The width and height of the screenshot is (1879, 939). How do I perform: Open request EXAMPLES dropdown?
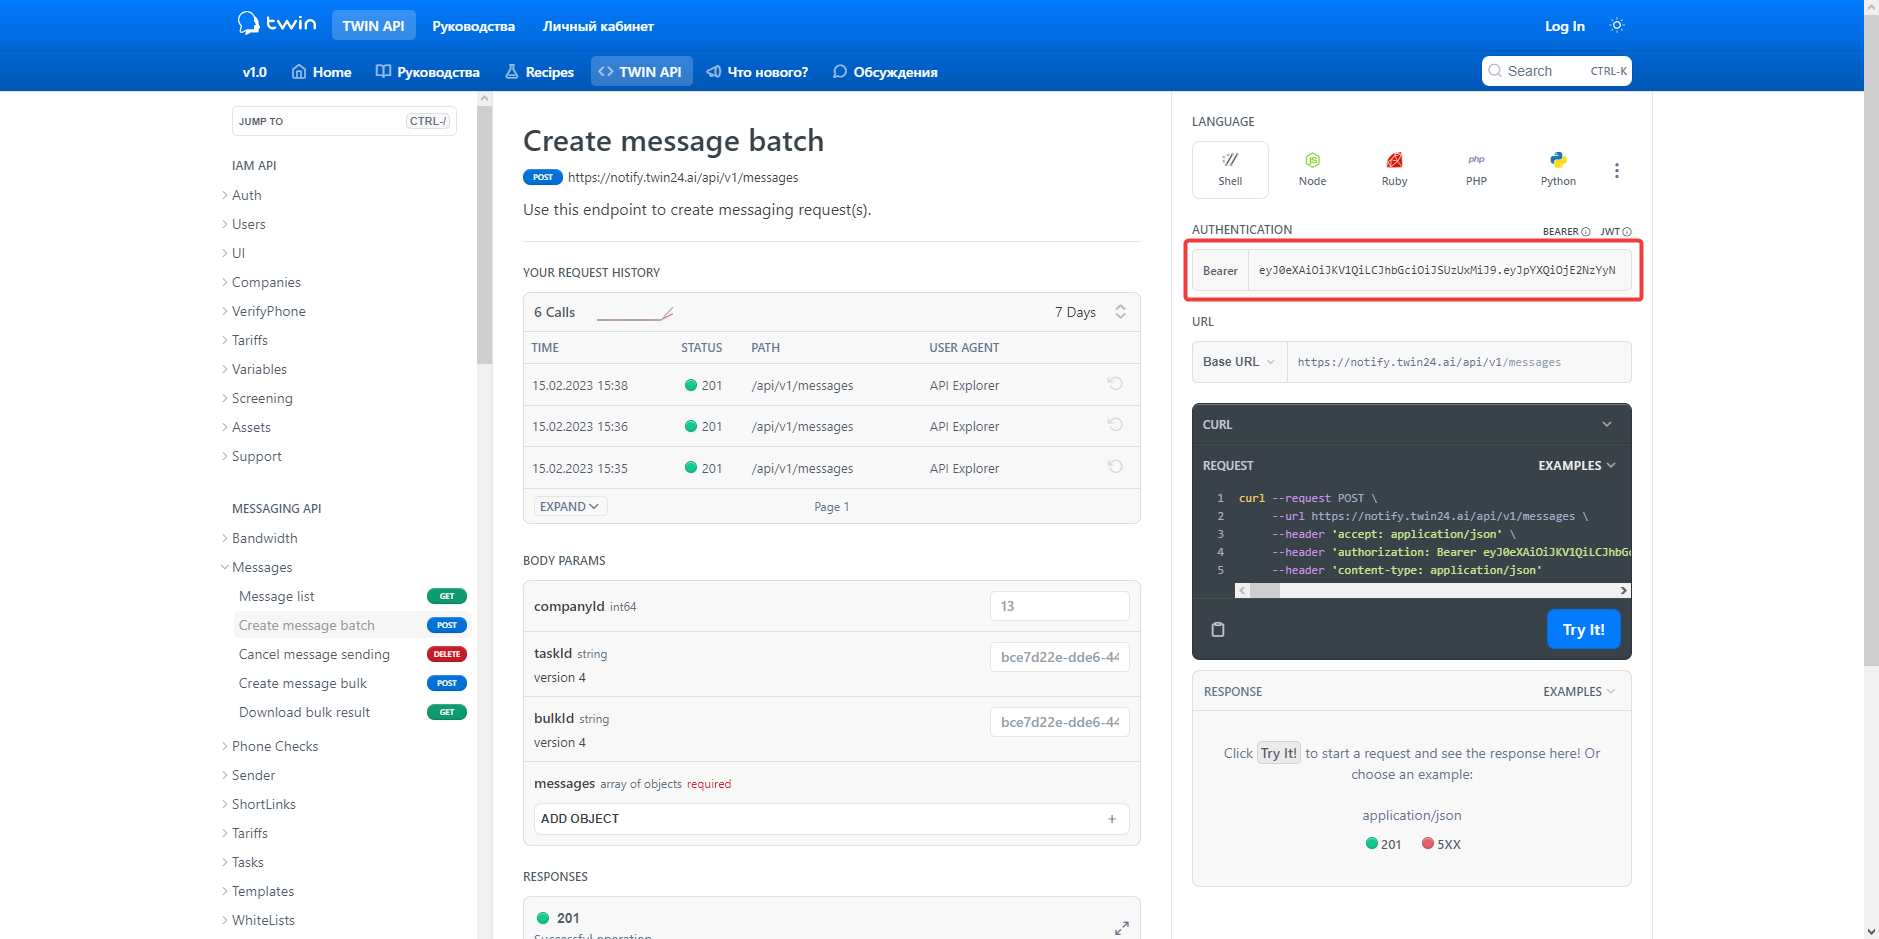(1577, 466)
